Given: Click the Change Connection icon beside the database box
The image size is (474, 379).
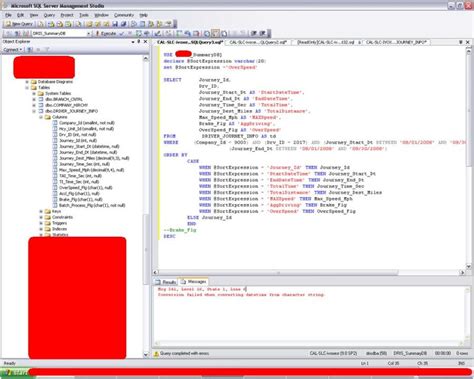Looking at the screenshot, I should tap(26, 33).
